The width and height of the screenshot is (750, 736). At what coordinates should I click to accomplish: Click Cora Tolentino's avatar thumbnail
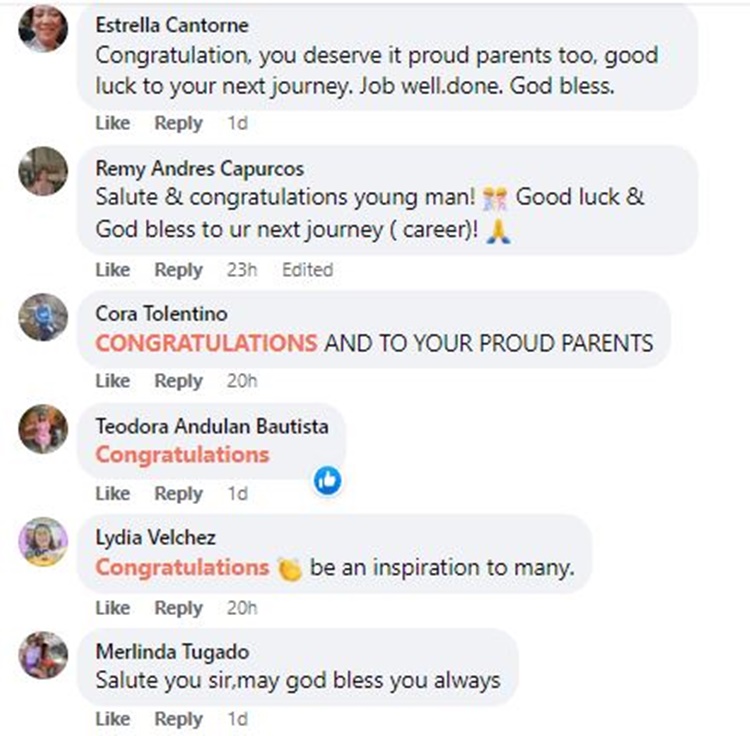coord(43,318)
